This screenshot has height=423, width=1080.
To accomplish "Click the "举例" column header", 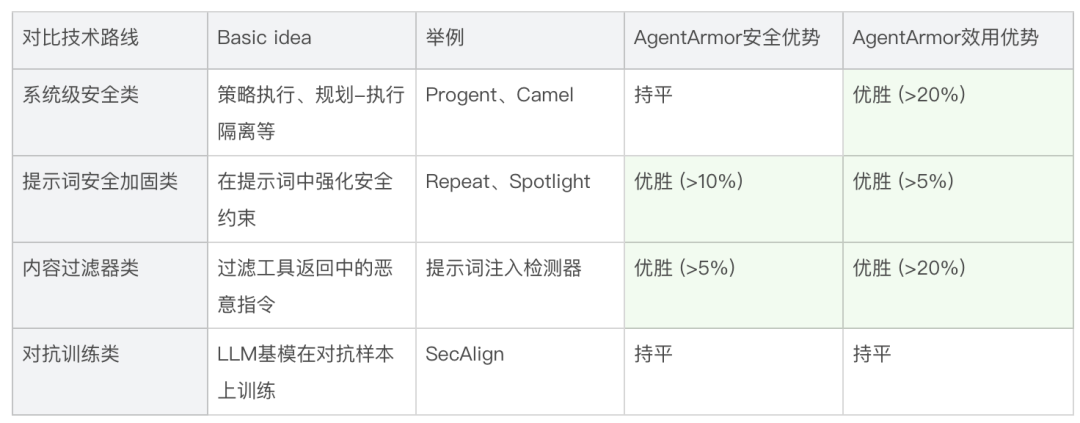I will pyautogui.click(x=445, y=38).
